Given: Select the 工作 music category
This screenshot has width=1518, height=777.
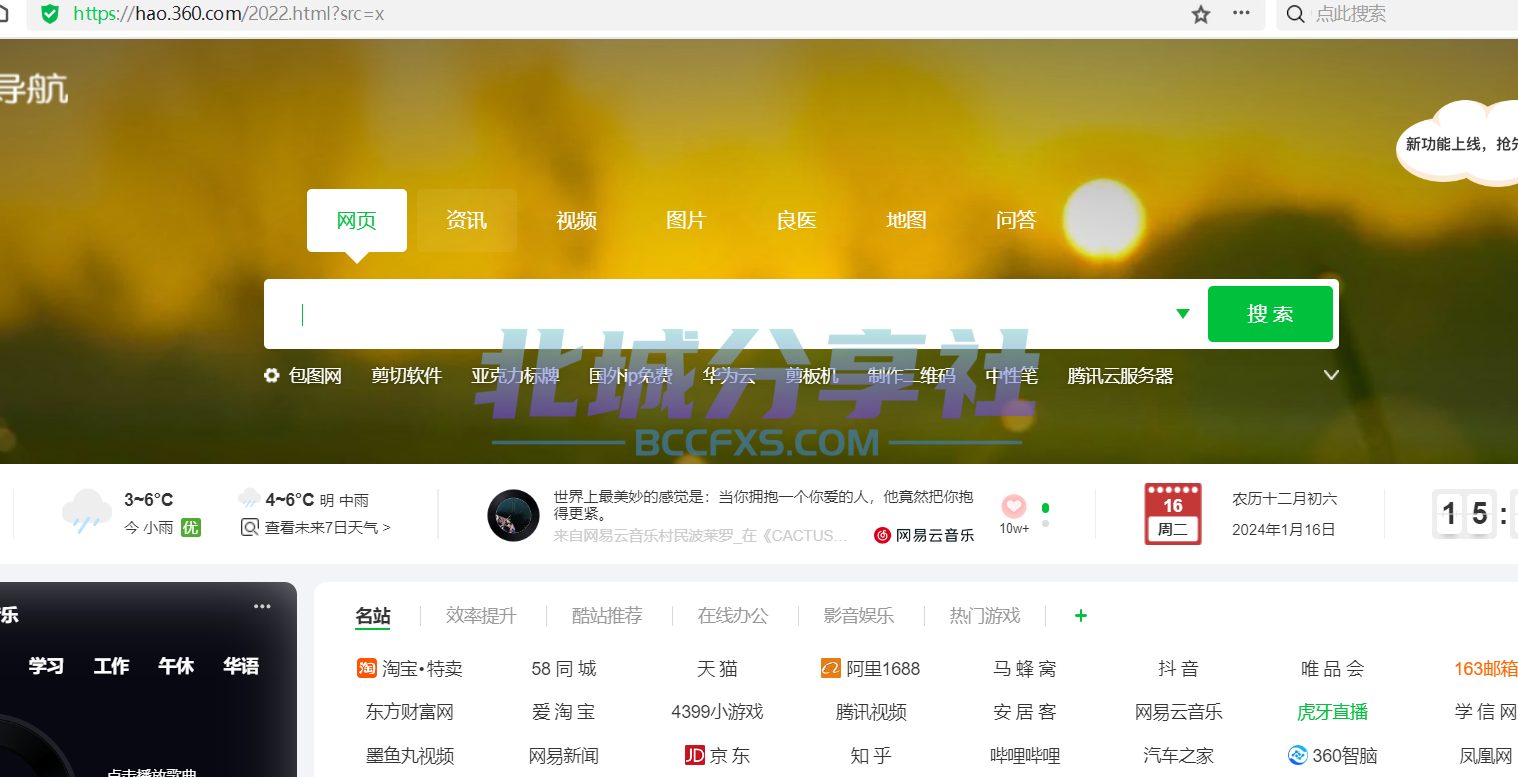Looking at the screenshot, I should coord(111,666).
